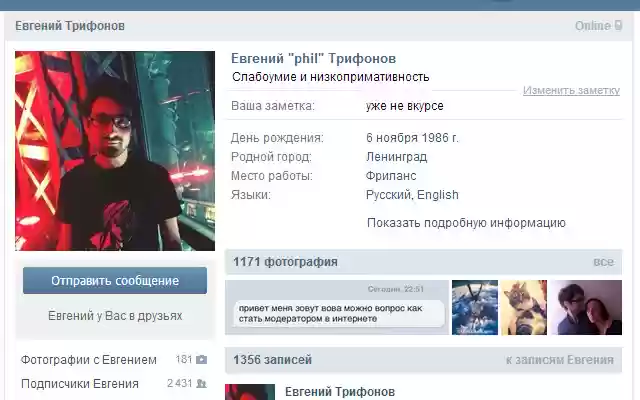640x400 pixels.
Task: Click hometown value Ленинград
Action: (x=396, y=157)
